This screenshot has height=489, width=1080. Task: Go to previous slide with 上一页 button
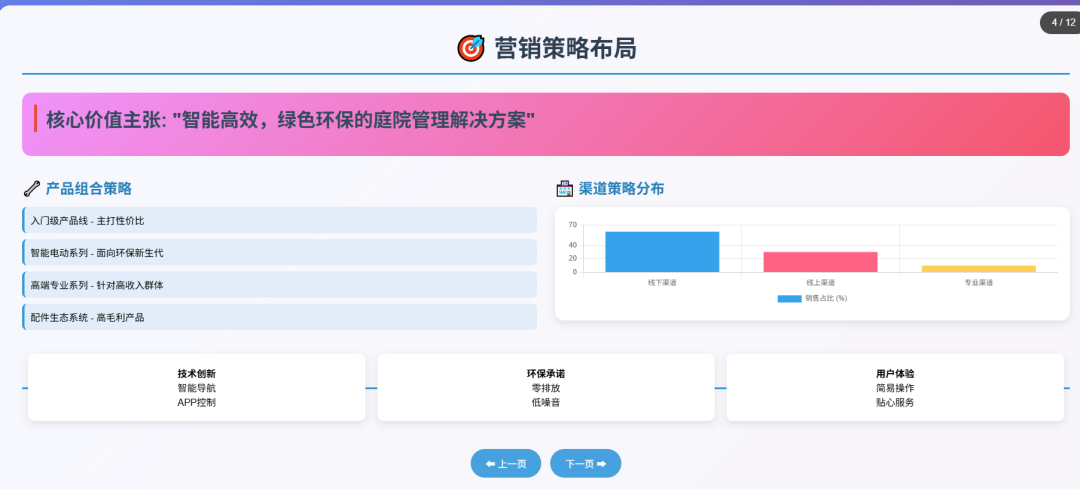506,464
